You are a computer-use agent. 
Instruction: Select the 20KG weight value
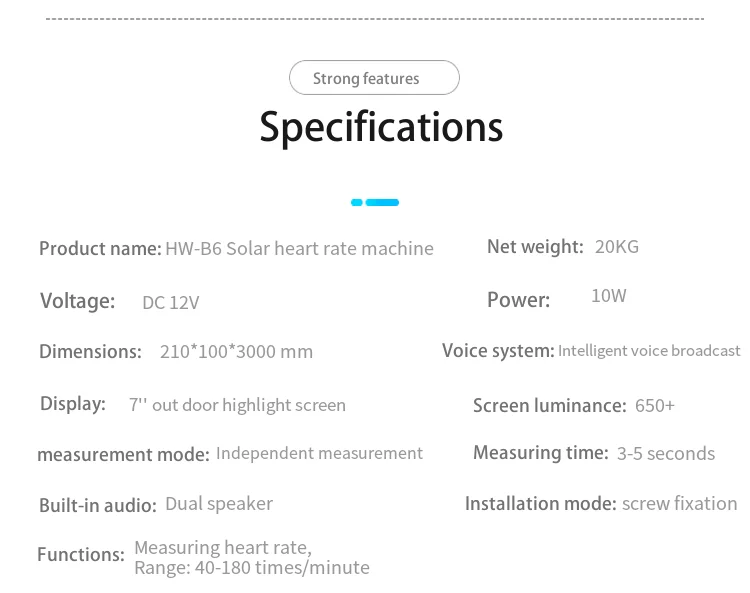pos(616,246)
